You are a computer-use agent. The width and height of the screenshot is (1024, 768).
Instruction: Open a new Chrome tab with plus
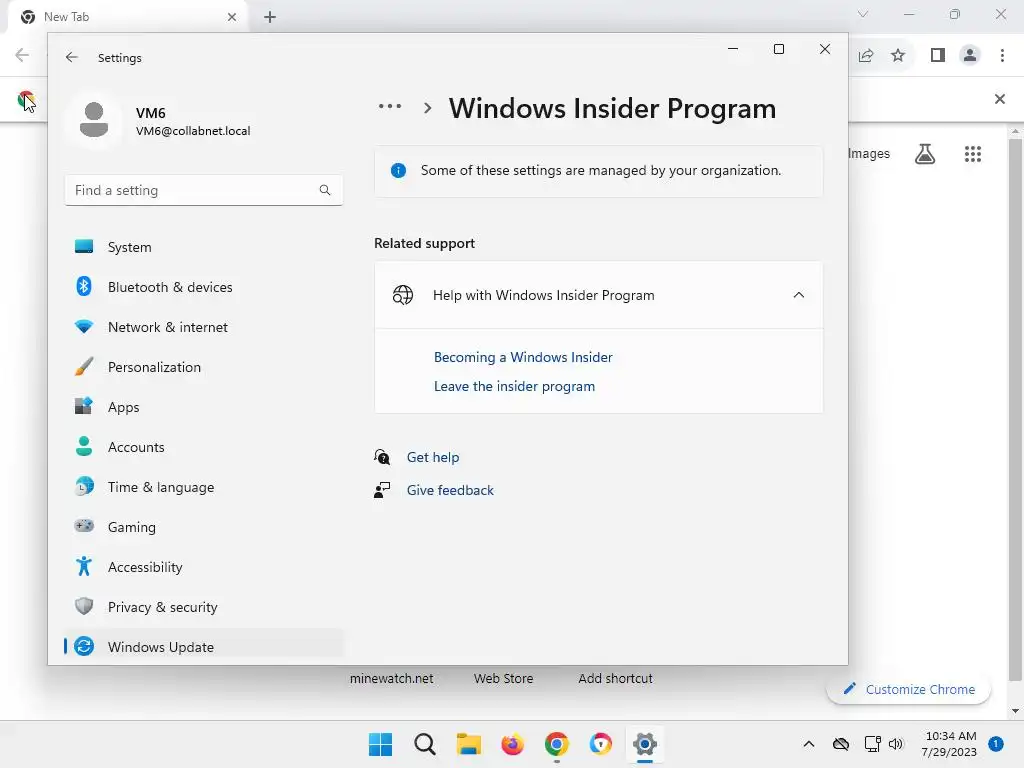coord(270,17)
